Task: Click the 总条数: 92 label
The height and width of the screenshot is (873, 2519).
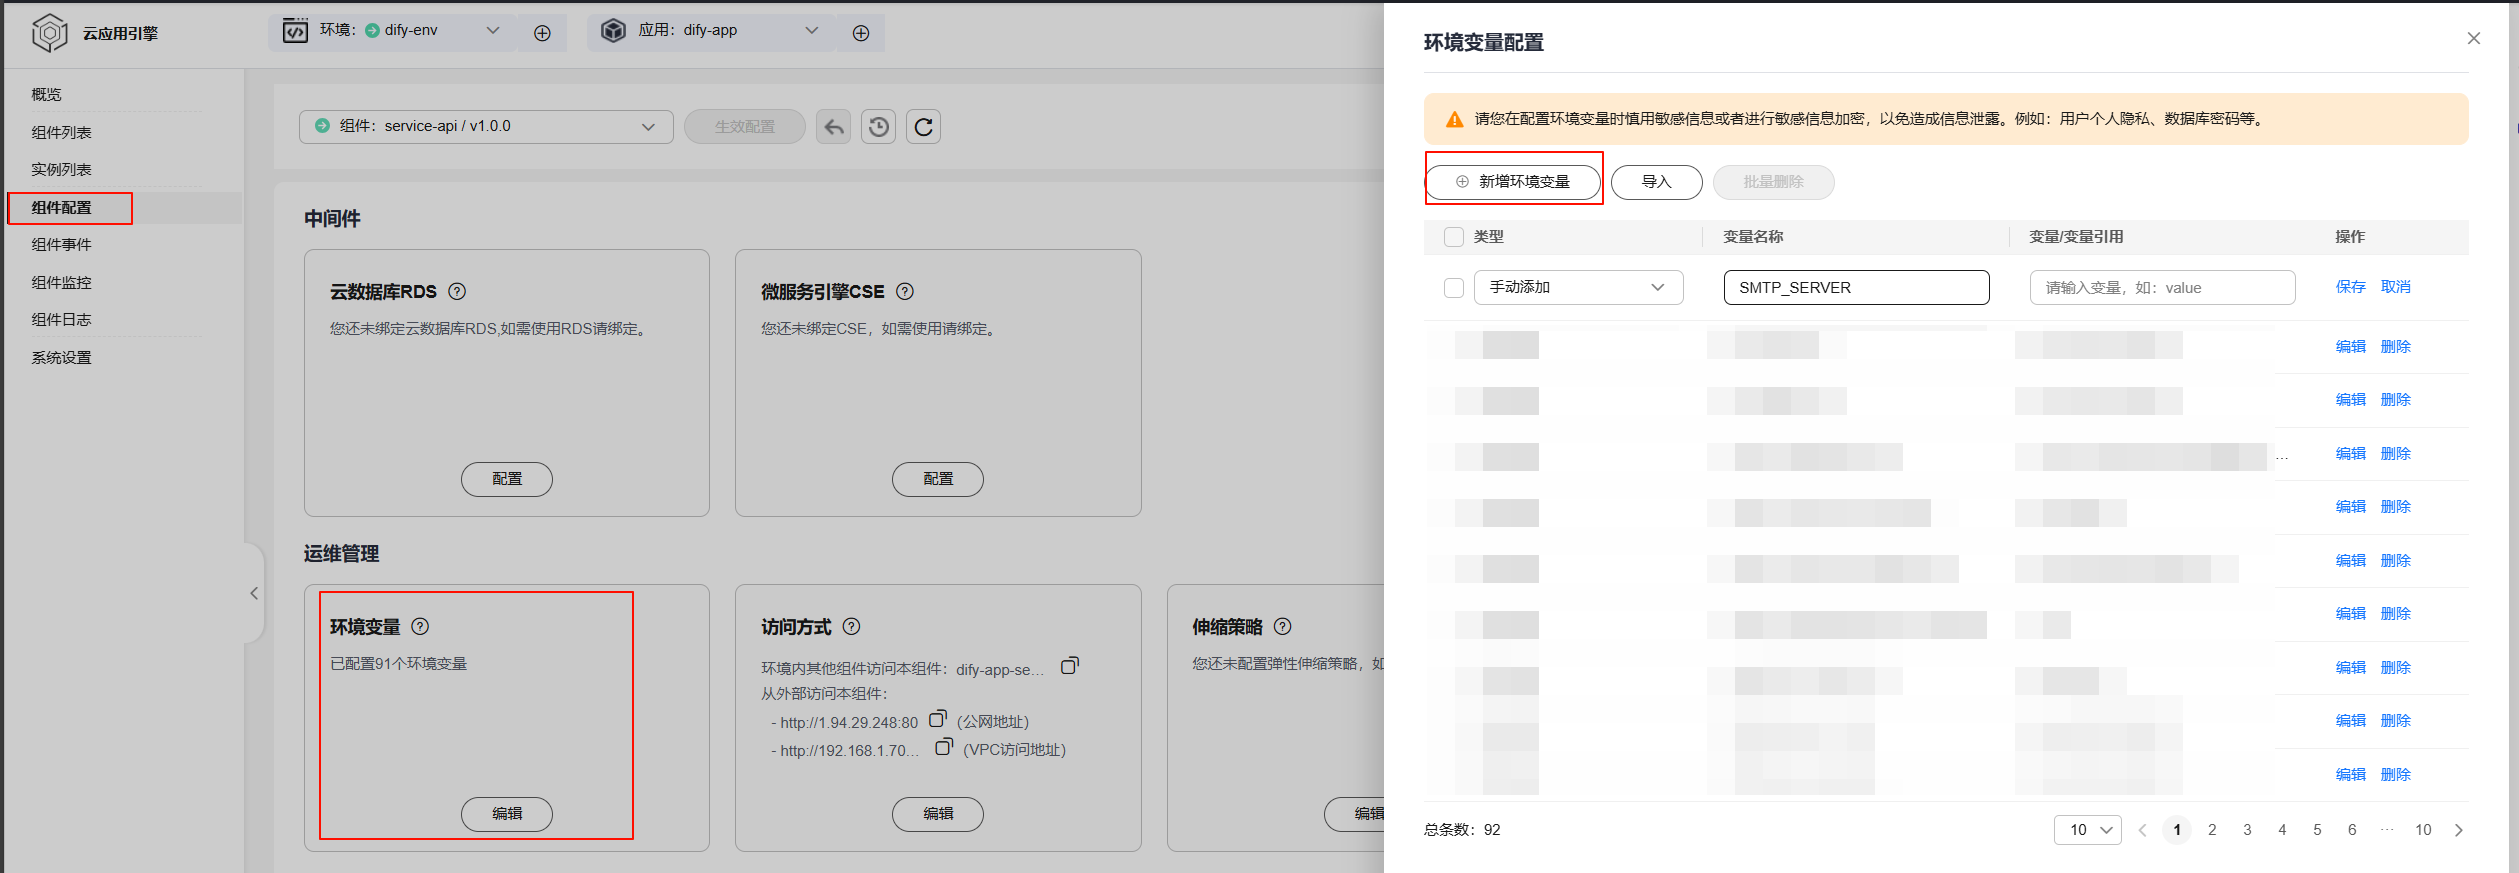Action: coord(1462,830)
